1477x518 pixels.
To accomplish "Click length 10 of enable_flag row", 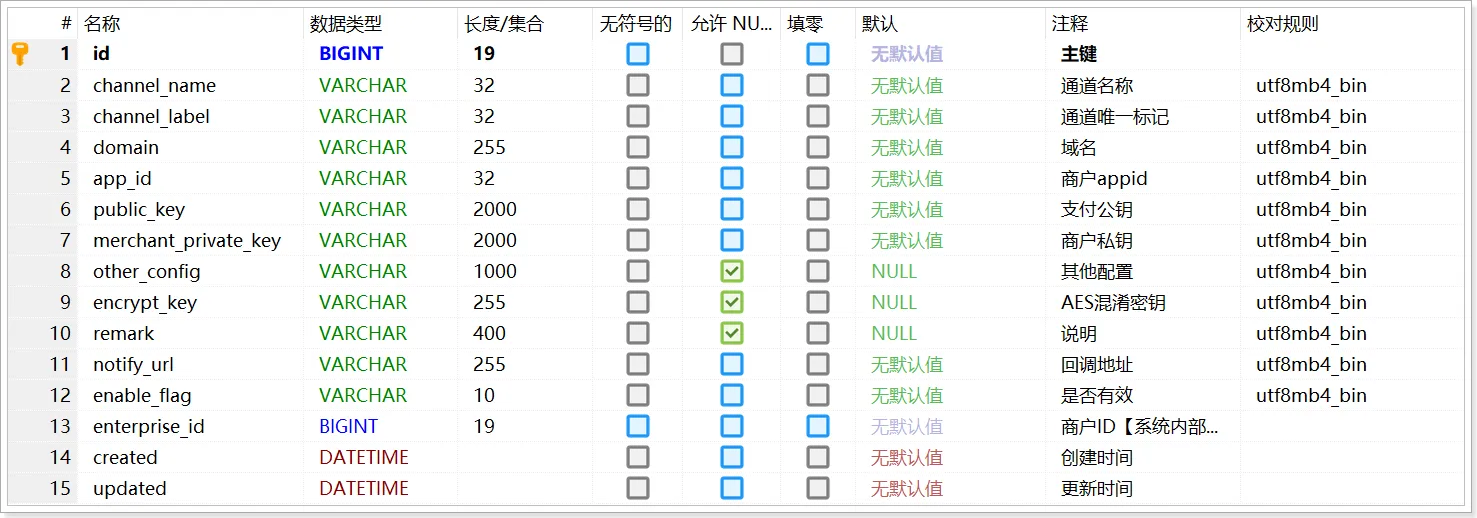I will pos(484,395).
